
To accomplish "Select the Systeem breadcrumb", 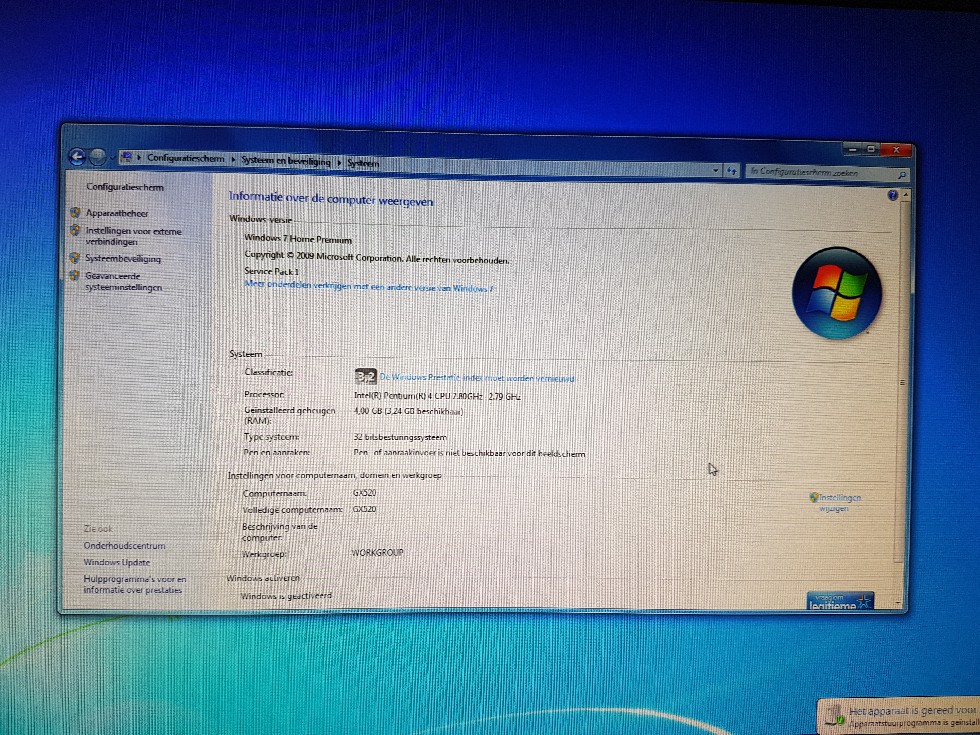I will (x=363, y=163).
